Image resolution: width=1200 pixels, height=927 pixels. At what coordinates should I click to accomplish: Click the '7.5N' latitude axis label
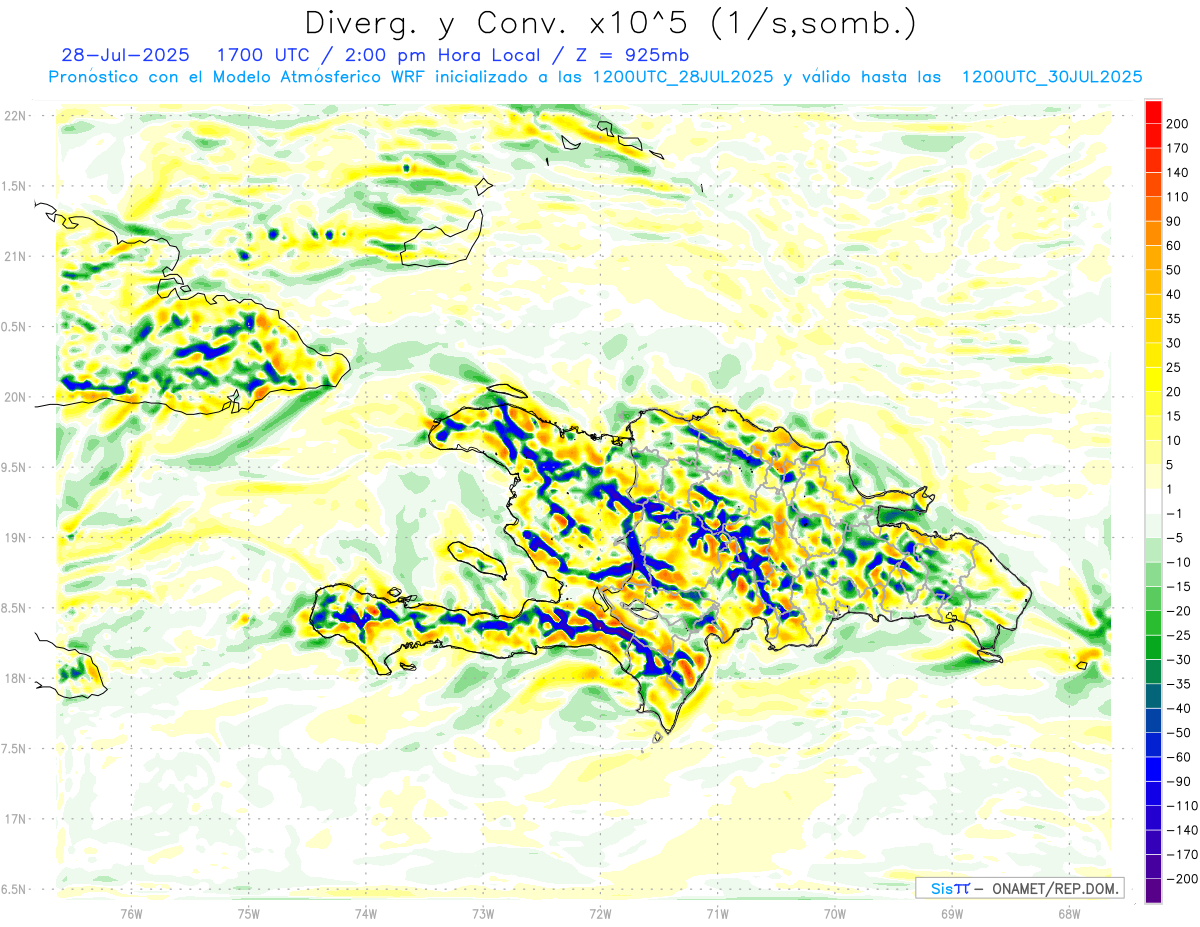click(15, 748)
